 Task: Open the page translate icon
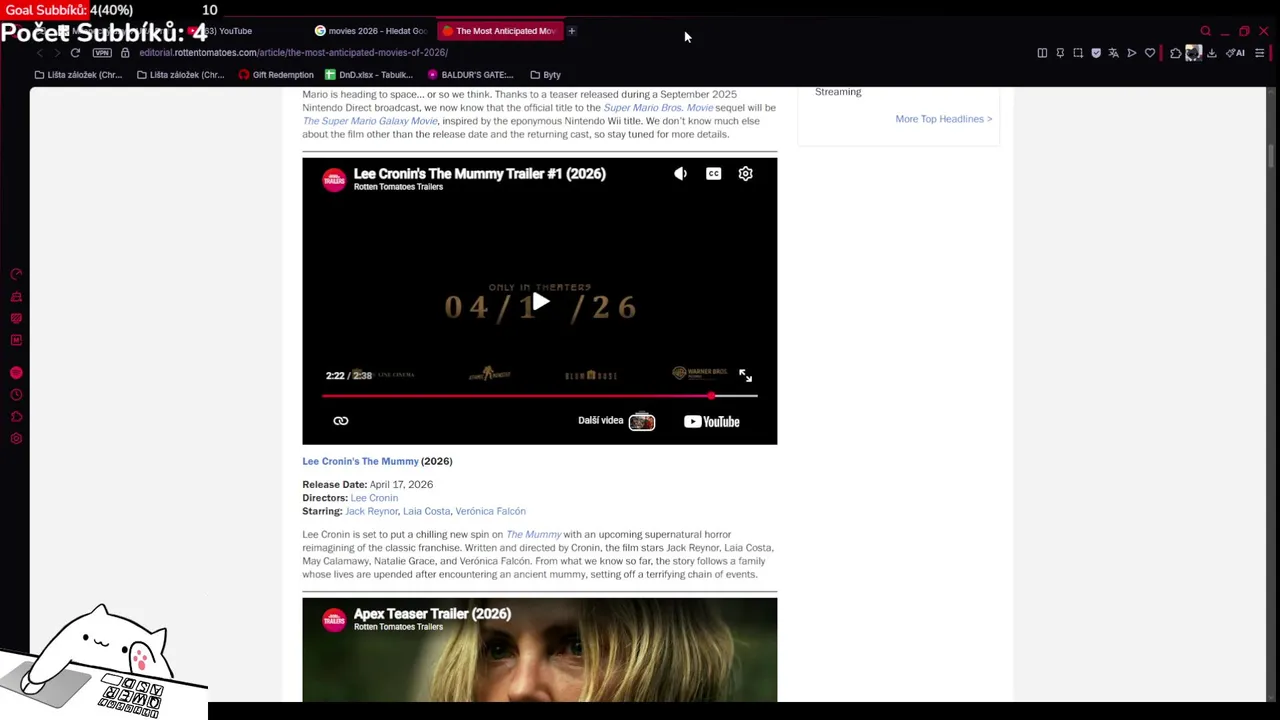click(1113, 53)
